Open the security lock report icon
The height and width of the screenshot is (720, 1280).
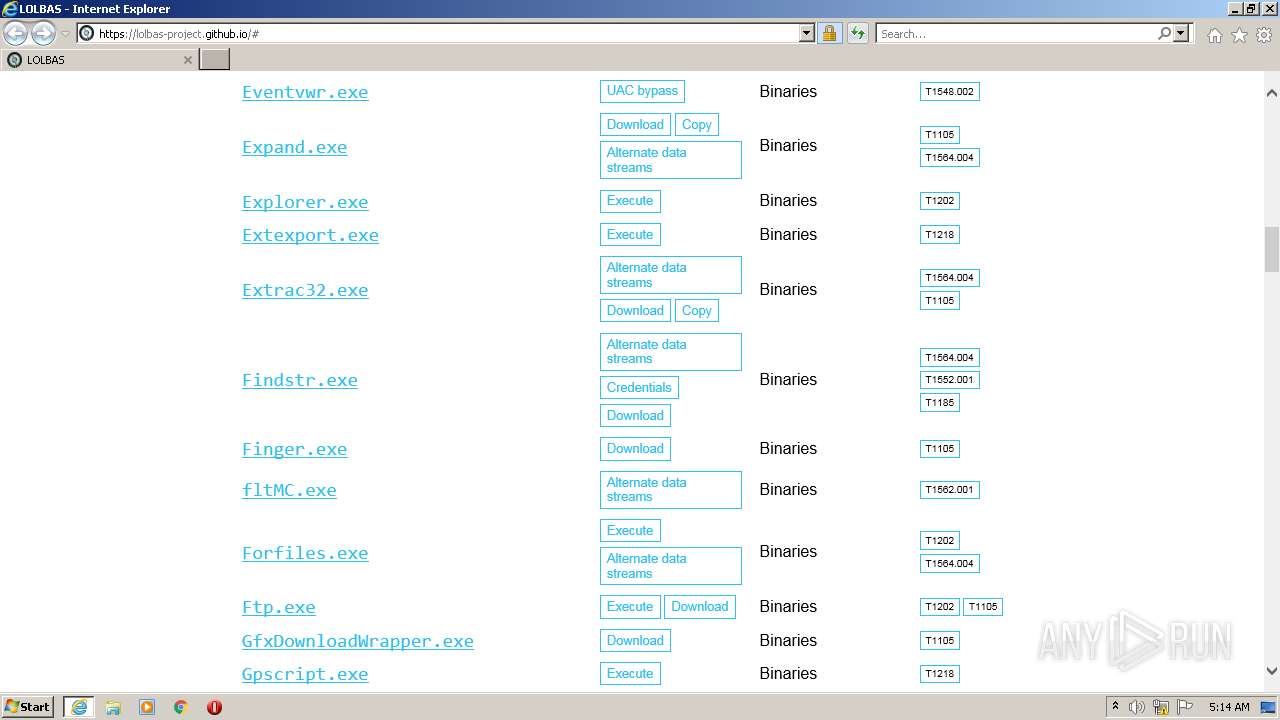tap(829, 34)
